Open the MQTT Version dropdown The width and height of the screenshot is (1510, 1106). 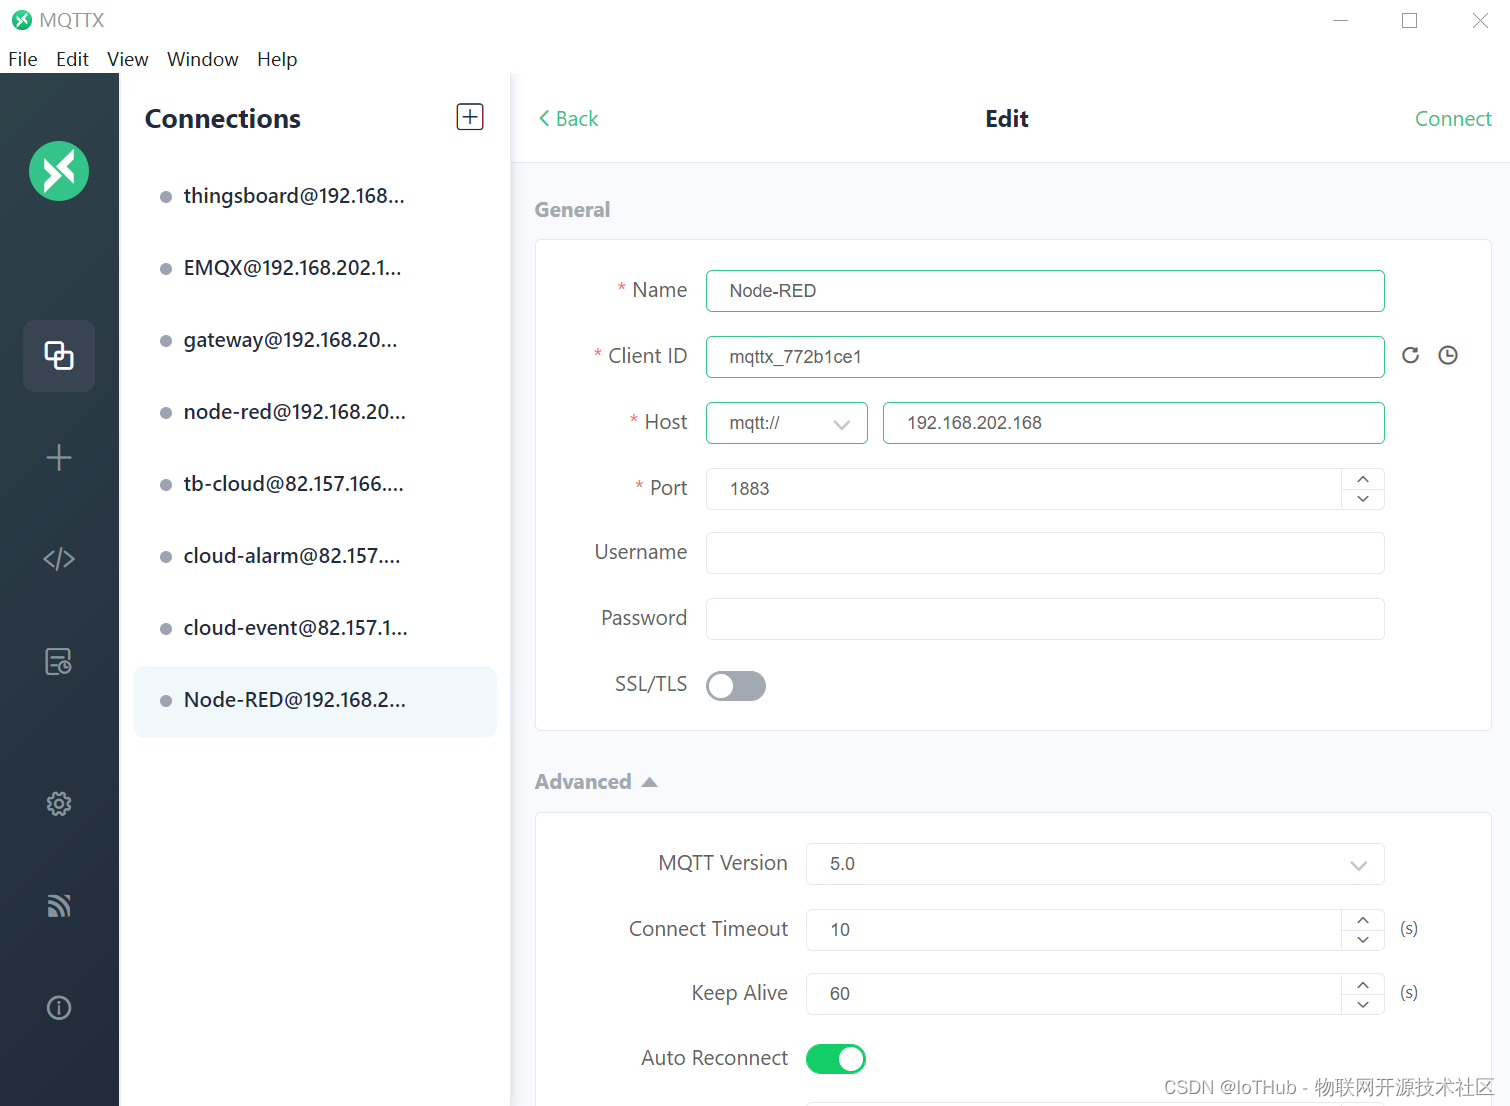click(1095, 864)
